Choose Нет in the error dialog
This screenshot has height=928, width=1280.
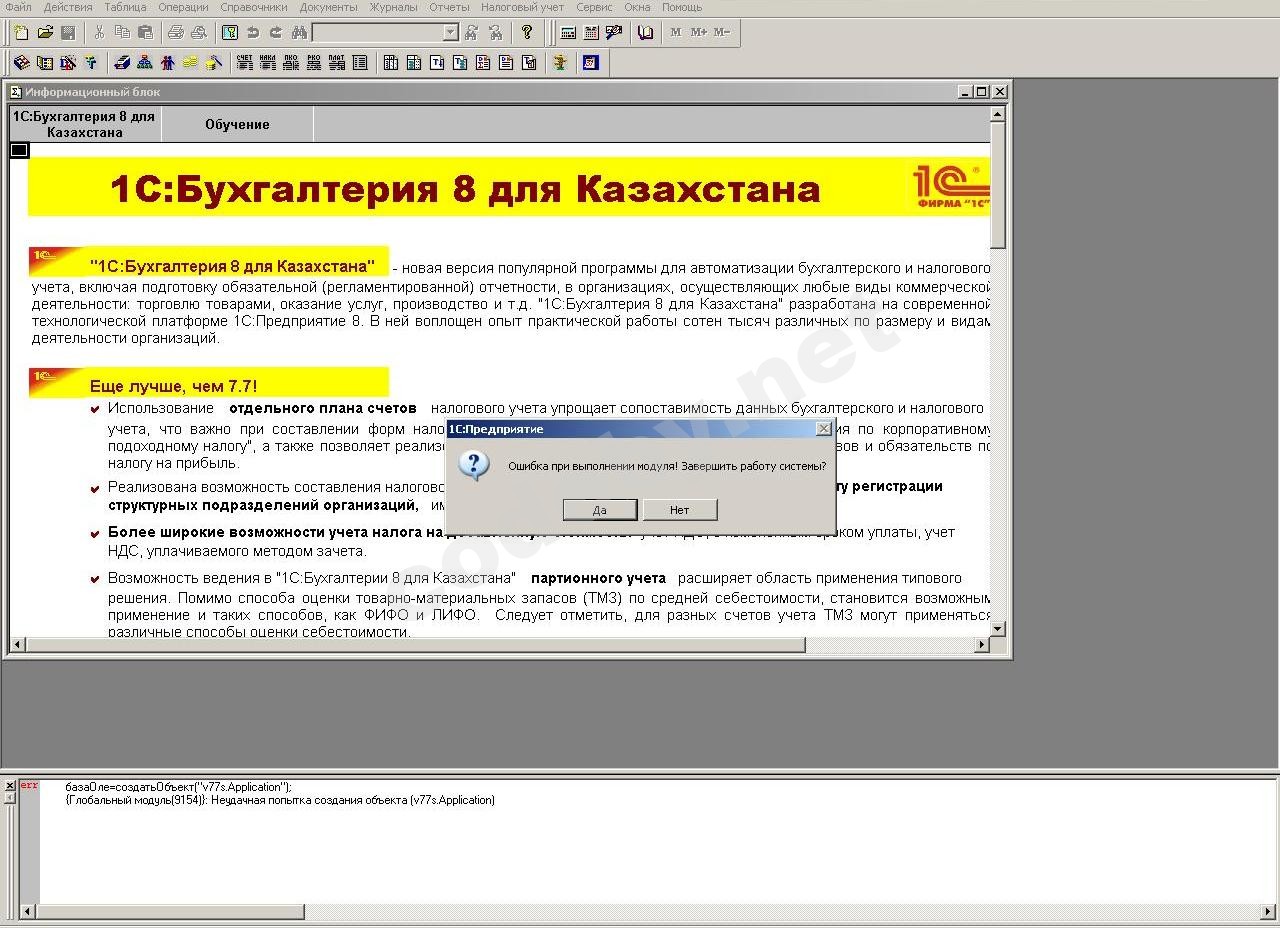point(680,510)
